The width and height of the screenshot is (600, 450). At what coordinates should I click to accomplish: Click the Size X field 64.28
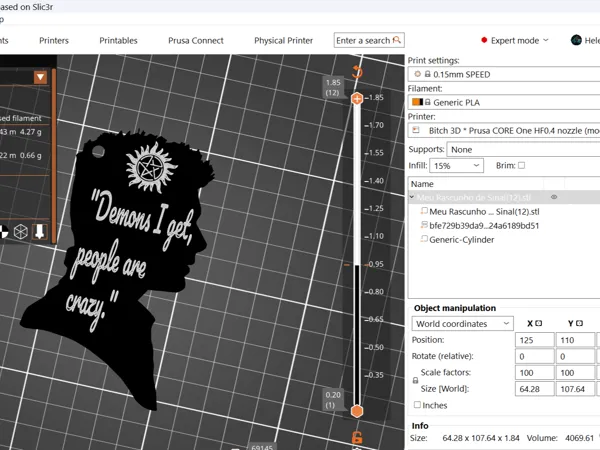coord(535,389)
